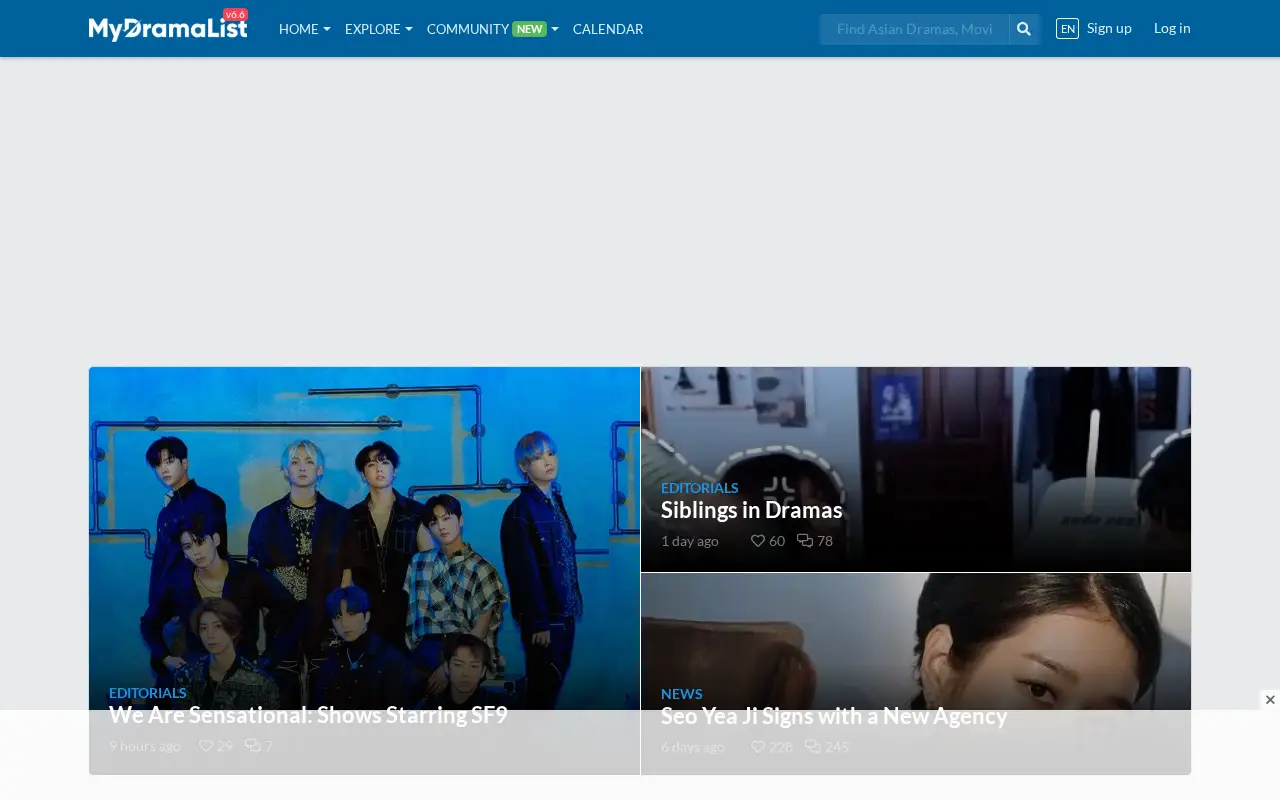Expand the EXPLORE dropdown menu

[379, 29]
